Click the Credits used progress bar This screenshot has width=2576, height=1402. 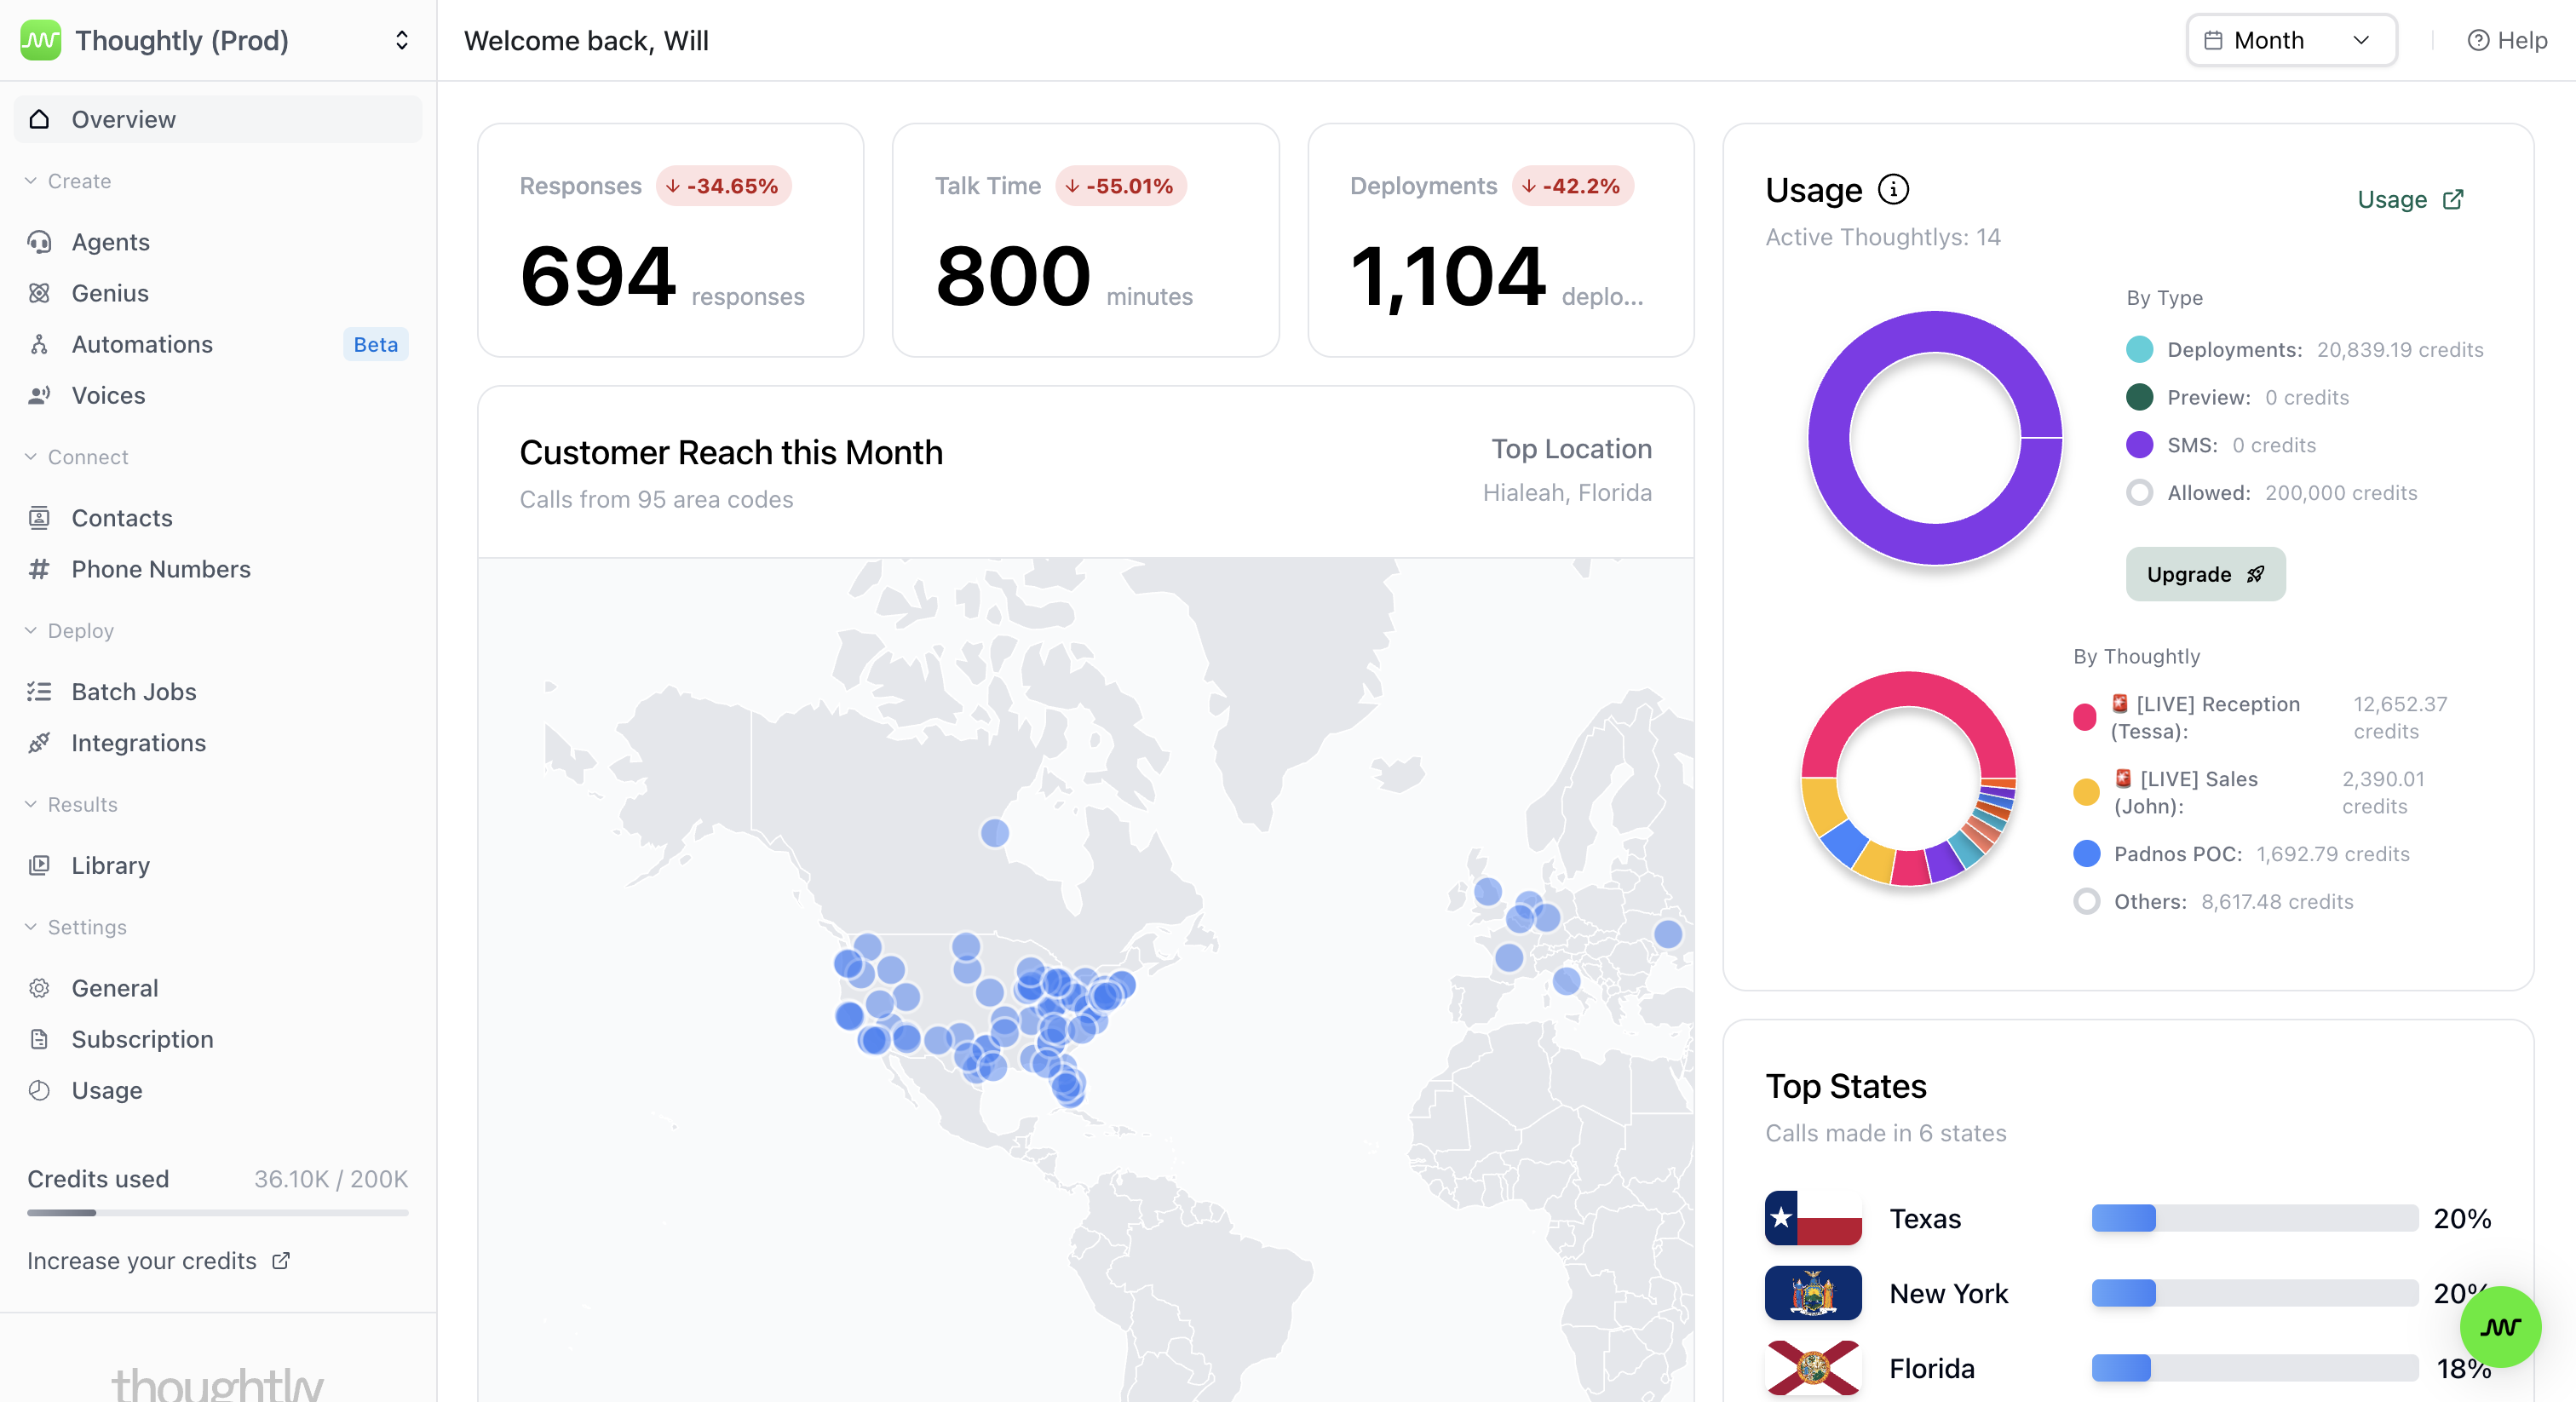[x=217, y=1212]
